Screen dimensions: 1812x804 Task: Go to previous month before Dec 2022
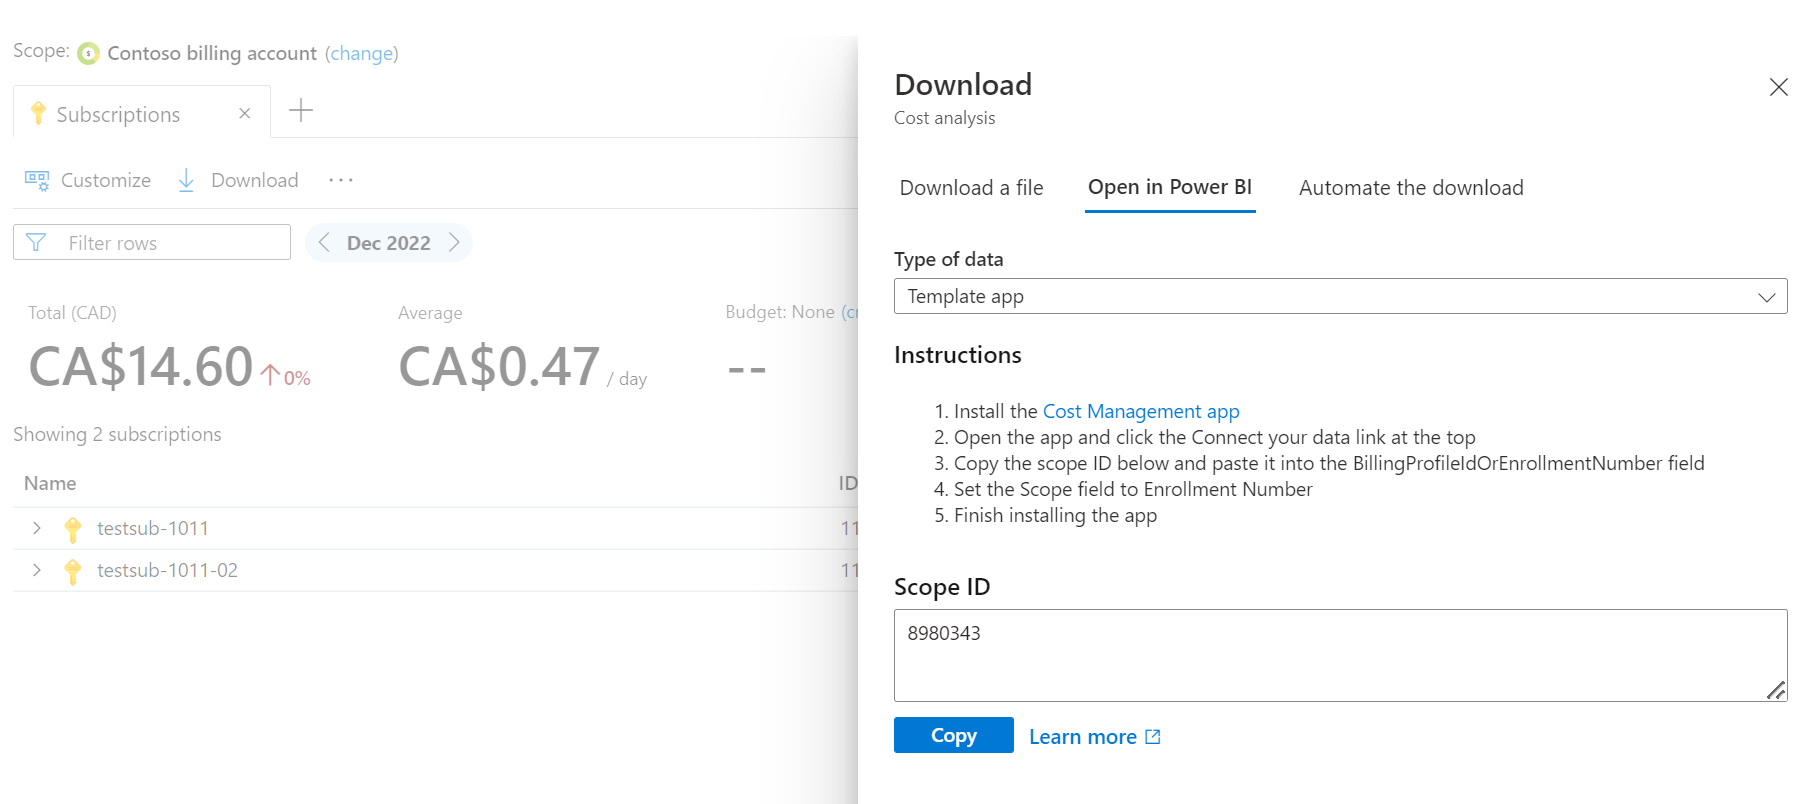(324, 242)
